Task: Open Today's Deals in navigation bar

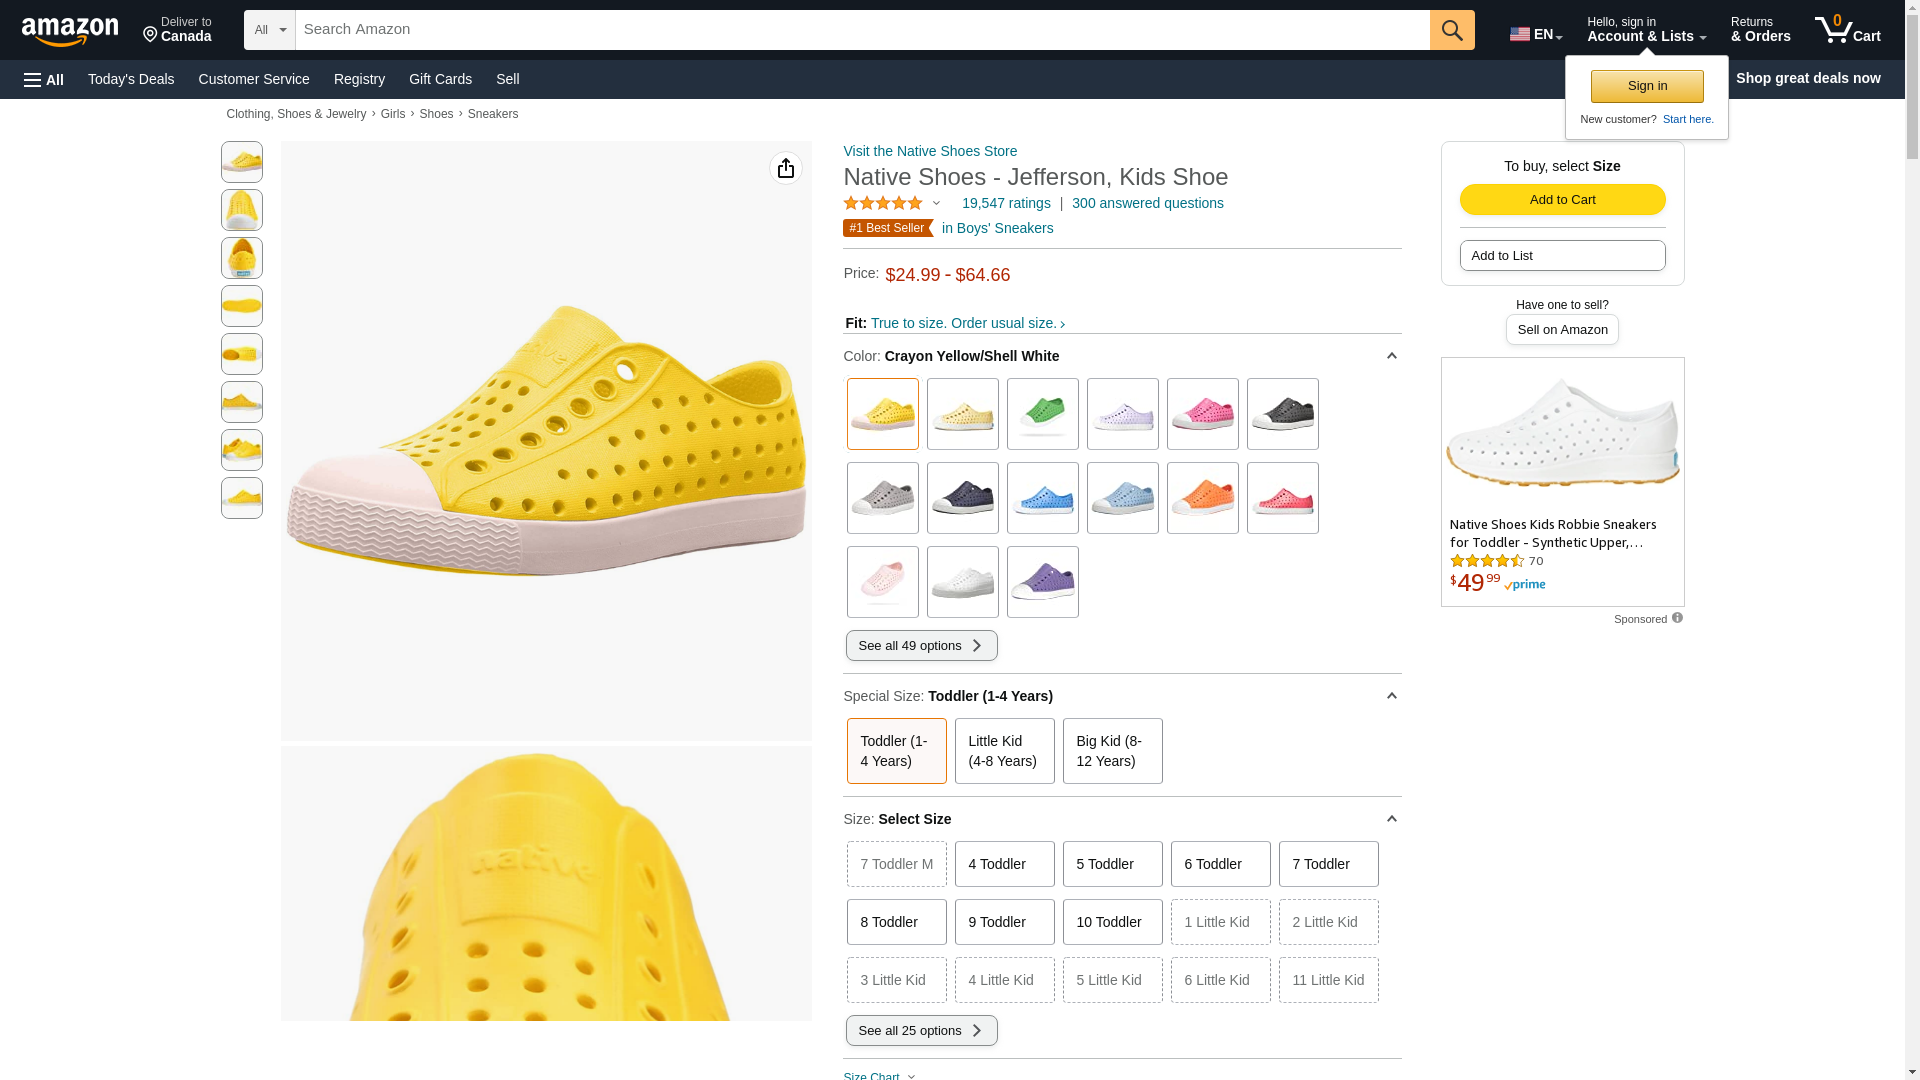Action: click(x=131, y=79)
